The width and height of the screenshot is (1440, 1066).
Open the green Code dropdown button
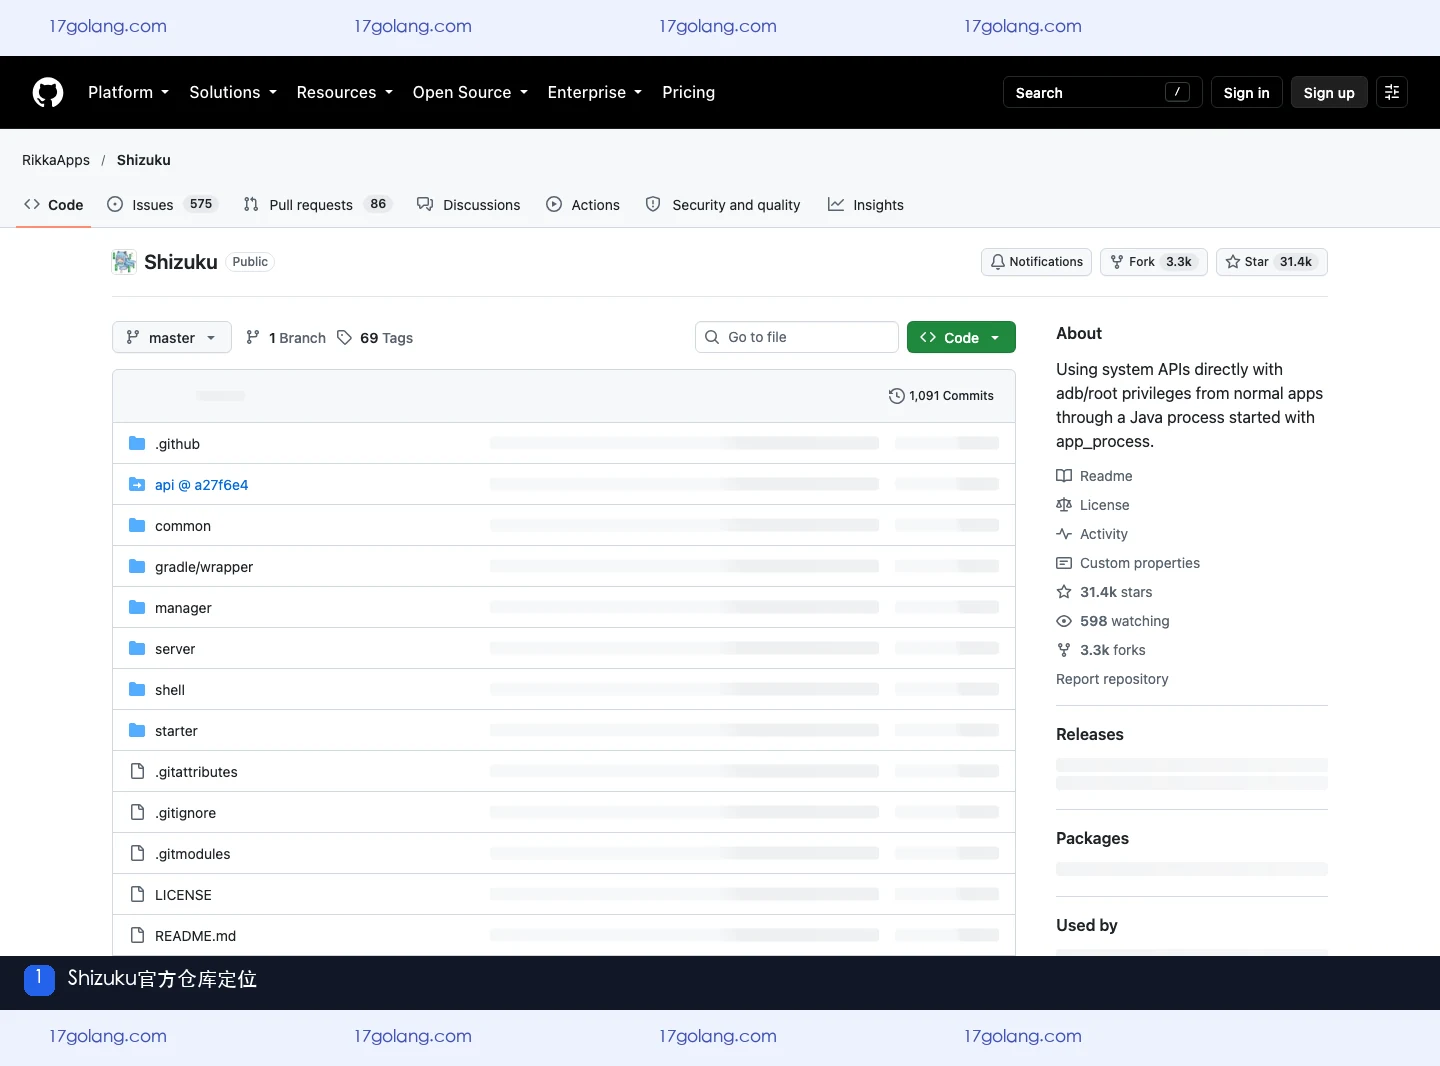(x=961, y=338)
